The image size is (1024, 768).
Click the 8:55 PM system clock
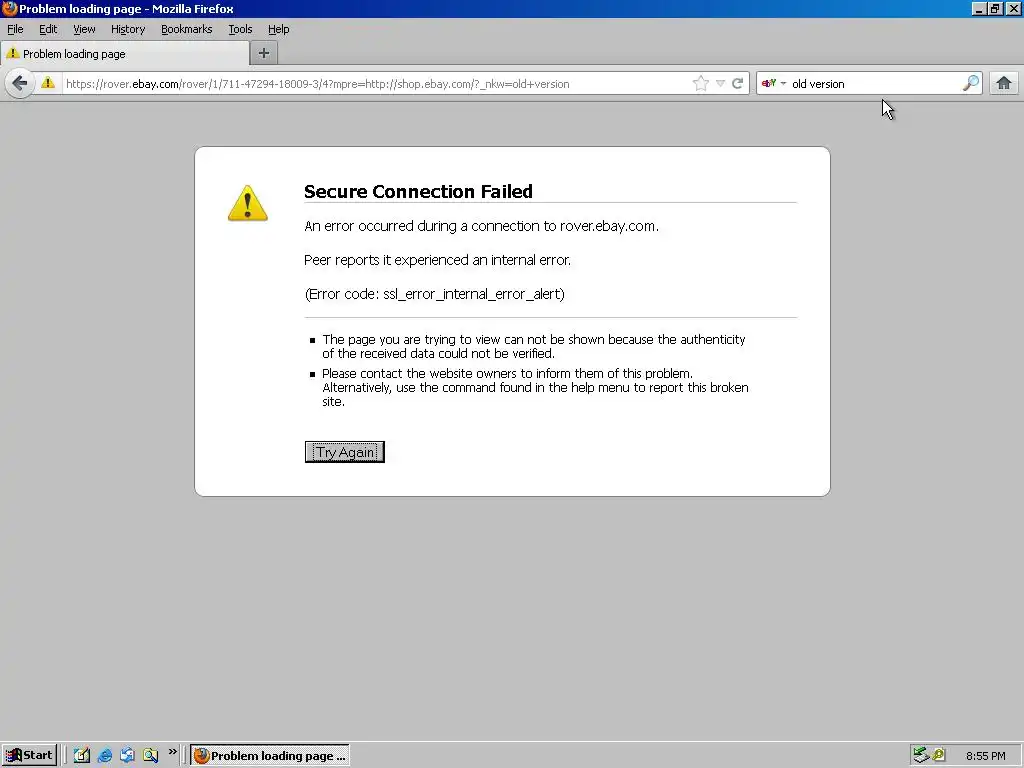pos(985,756)
